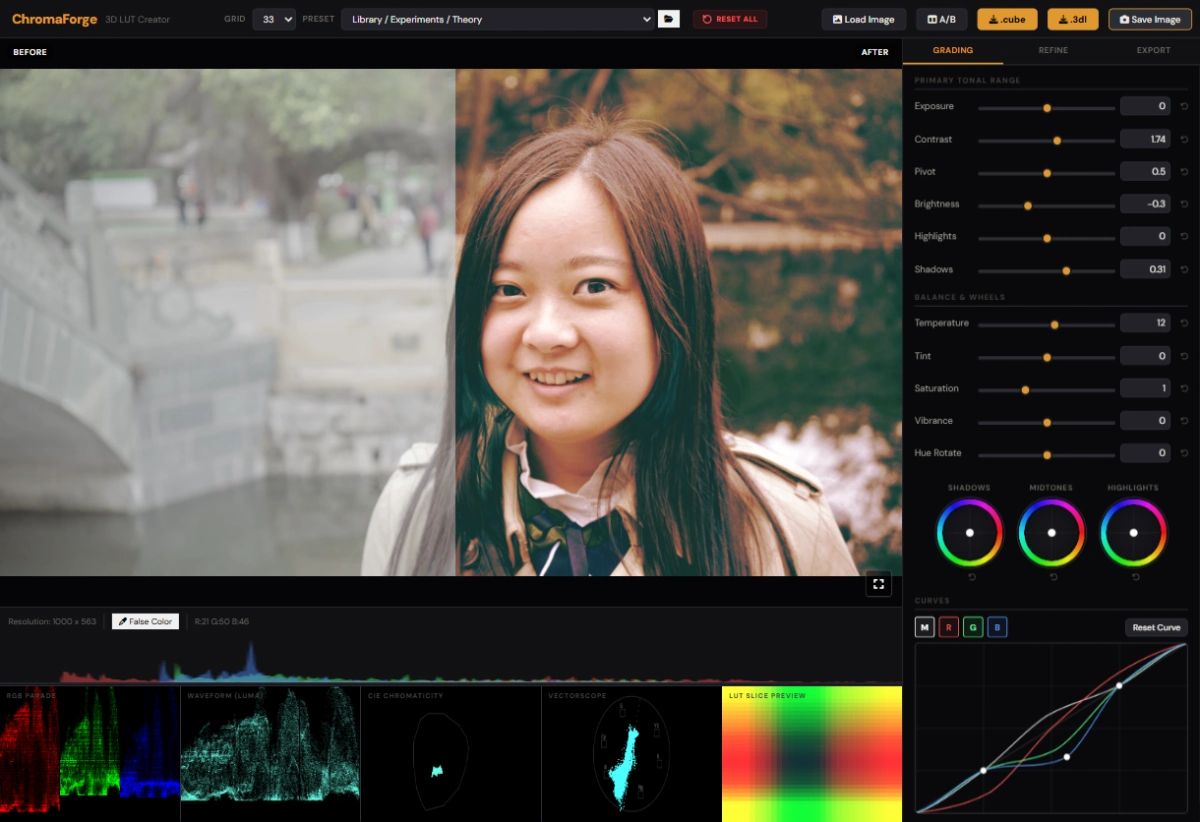Click the Contrast value field showing 1.74
The image size is (1200, 822).
coord(1145,139)
